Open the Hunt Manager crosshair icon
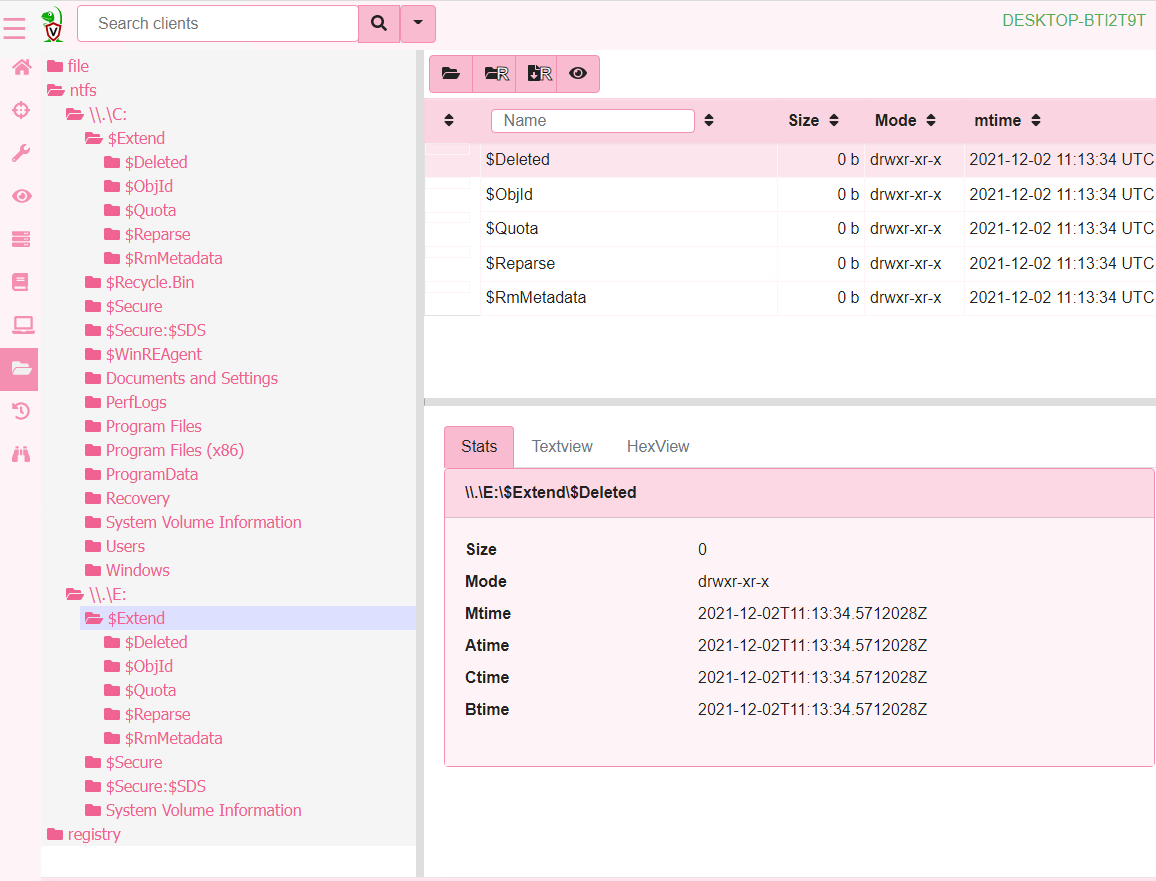 pyautogui.click(x=20, y=110)
